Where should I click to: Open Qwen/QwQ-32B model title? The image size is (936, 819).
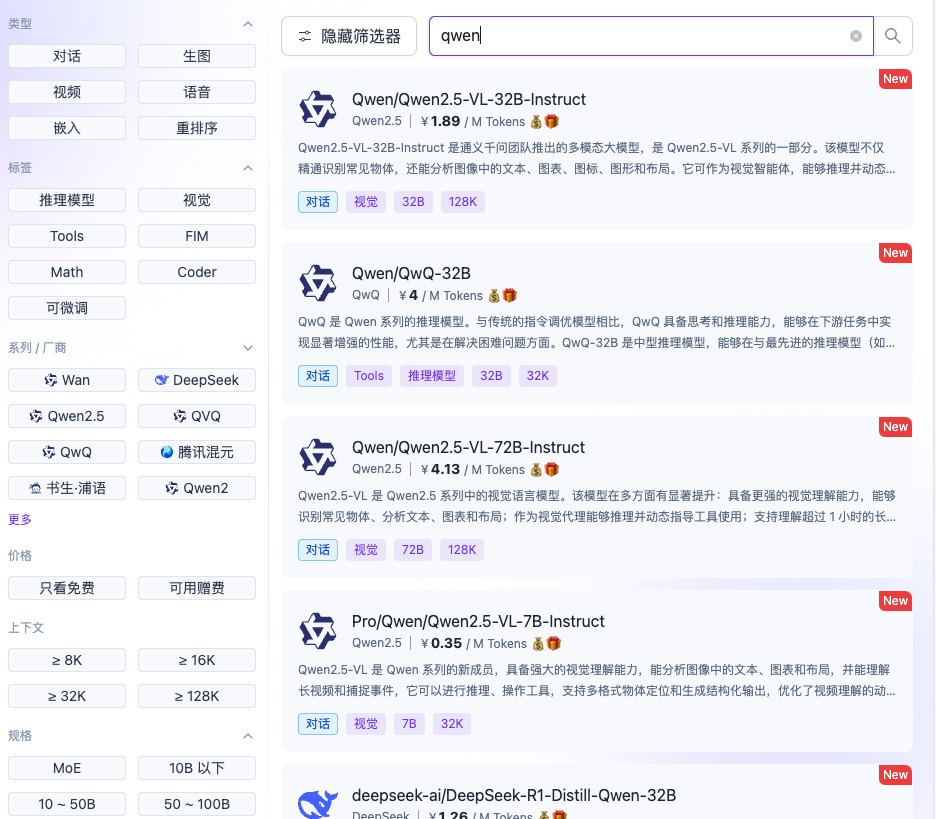point(411,273)
